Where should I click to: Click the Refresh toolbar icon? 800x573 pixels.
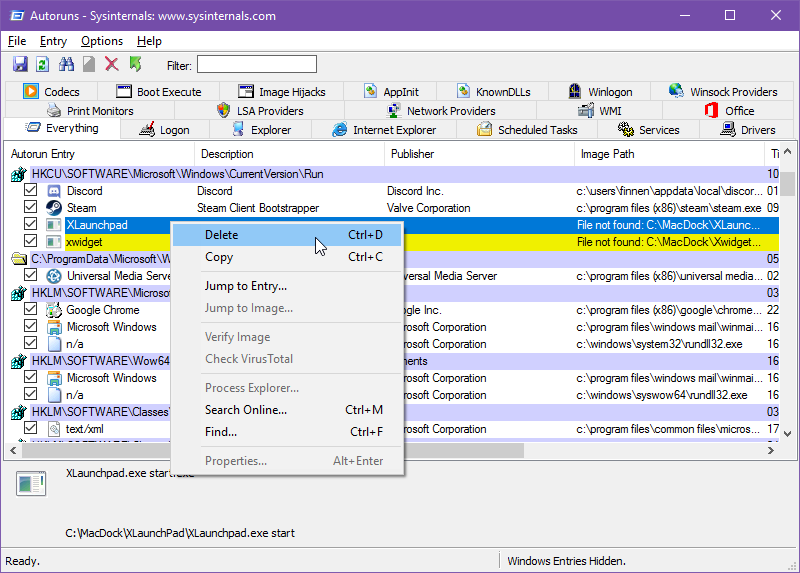[42, 64]
